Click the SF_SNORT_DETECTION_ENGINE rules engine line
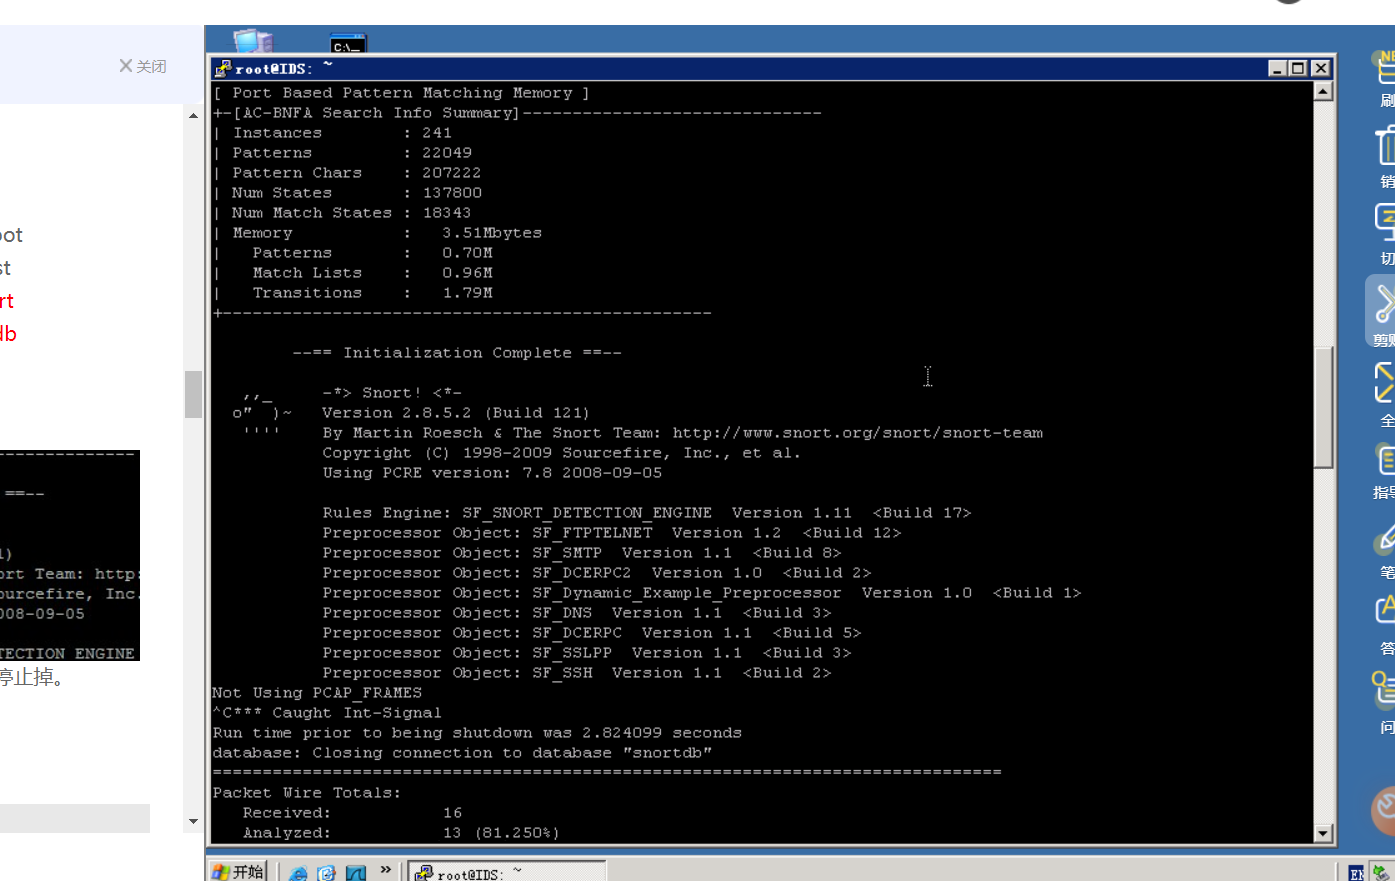 647,513
